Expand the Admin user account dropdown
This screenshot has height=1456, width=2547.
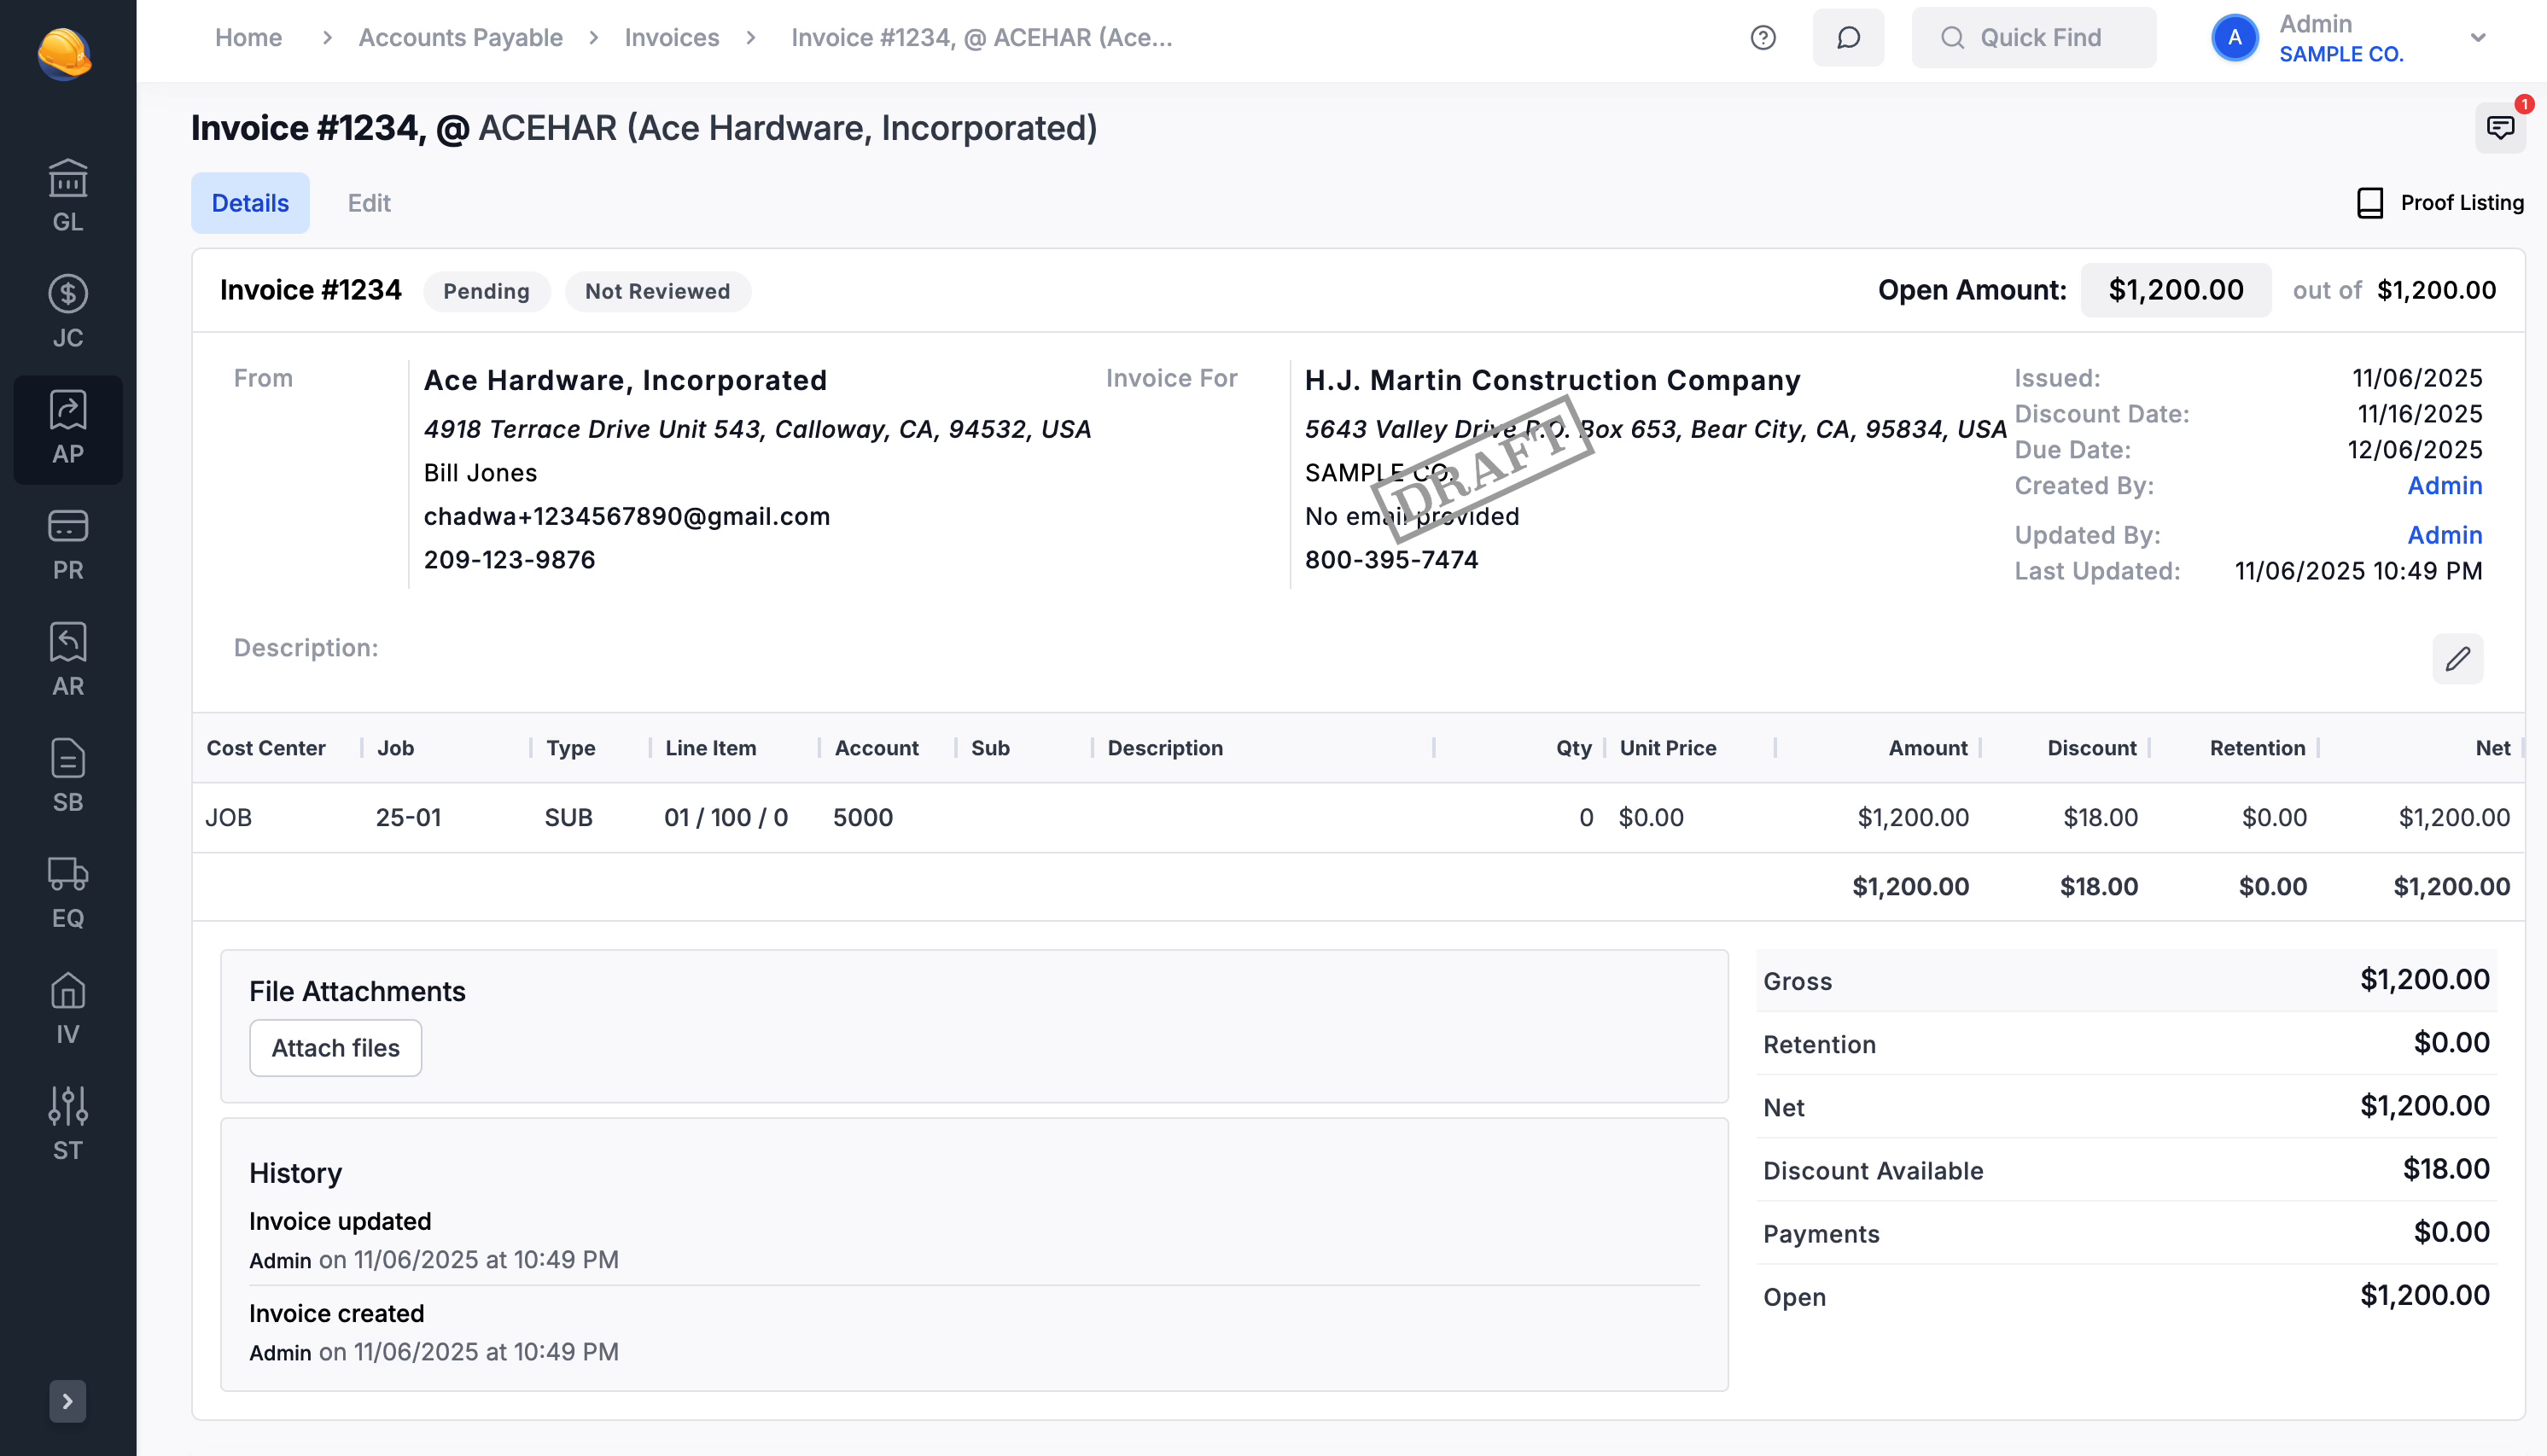pyautogui.click(x=2477, y=38)
